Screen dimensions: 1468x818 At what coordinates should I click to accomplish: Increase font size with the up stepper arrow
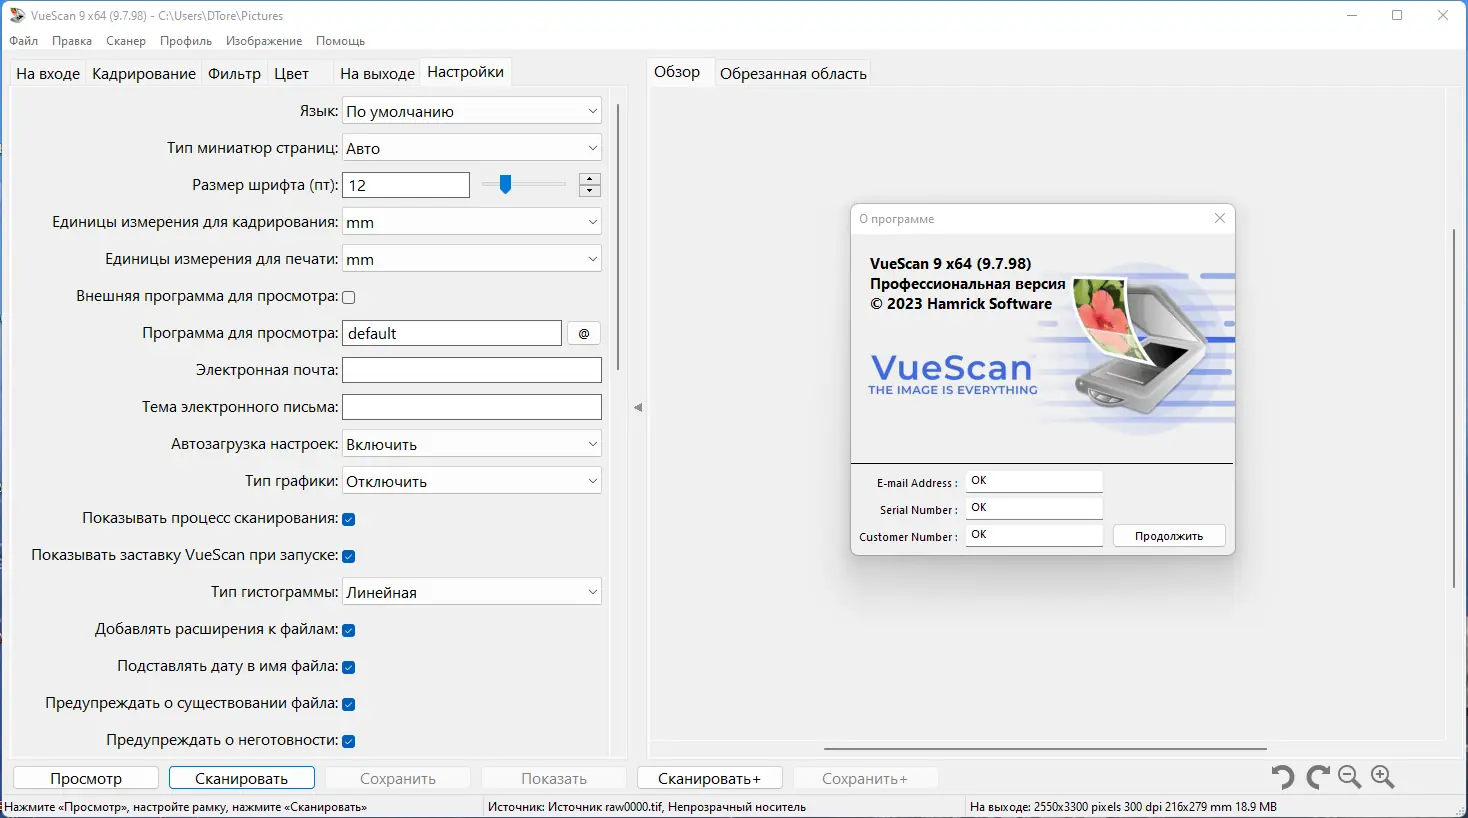coord(589,179)
